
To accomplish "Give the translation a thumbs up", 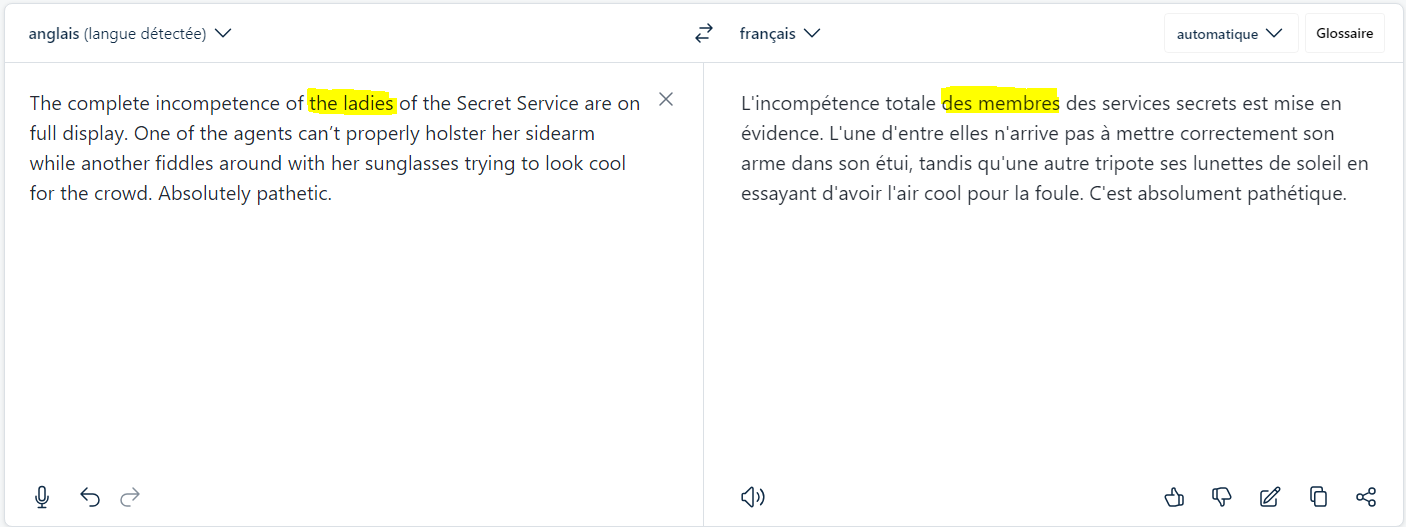I will [1175, 497].
